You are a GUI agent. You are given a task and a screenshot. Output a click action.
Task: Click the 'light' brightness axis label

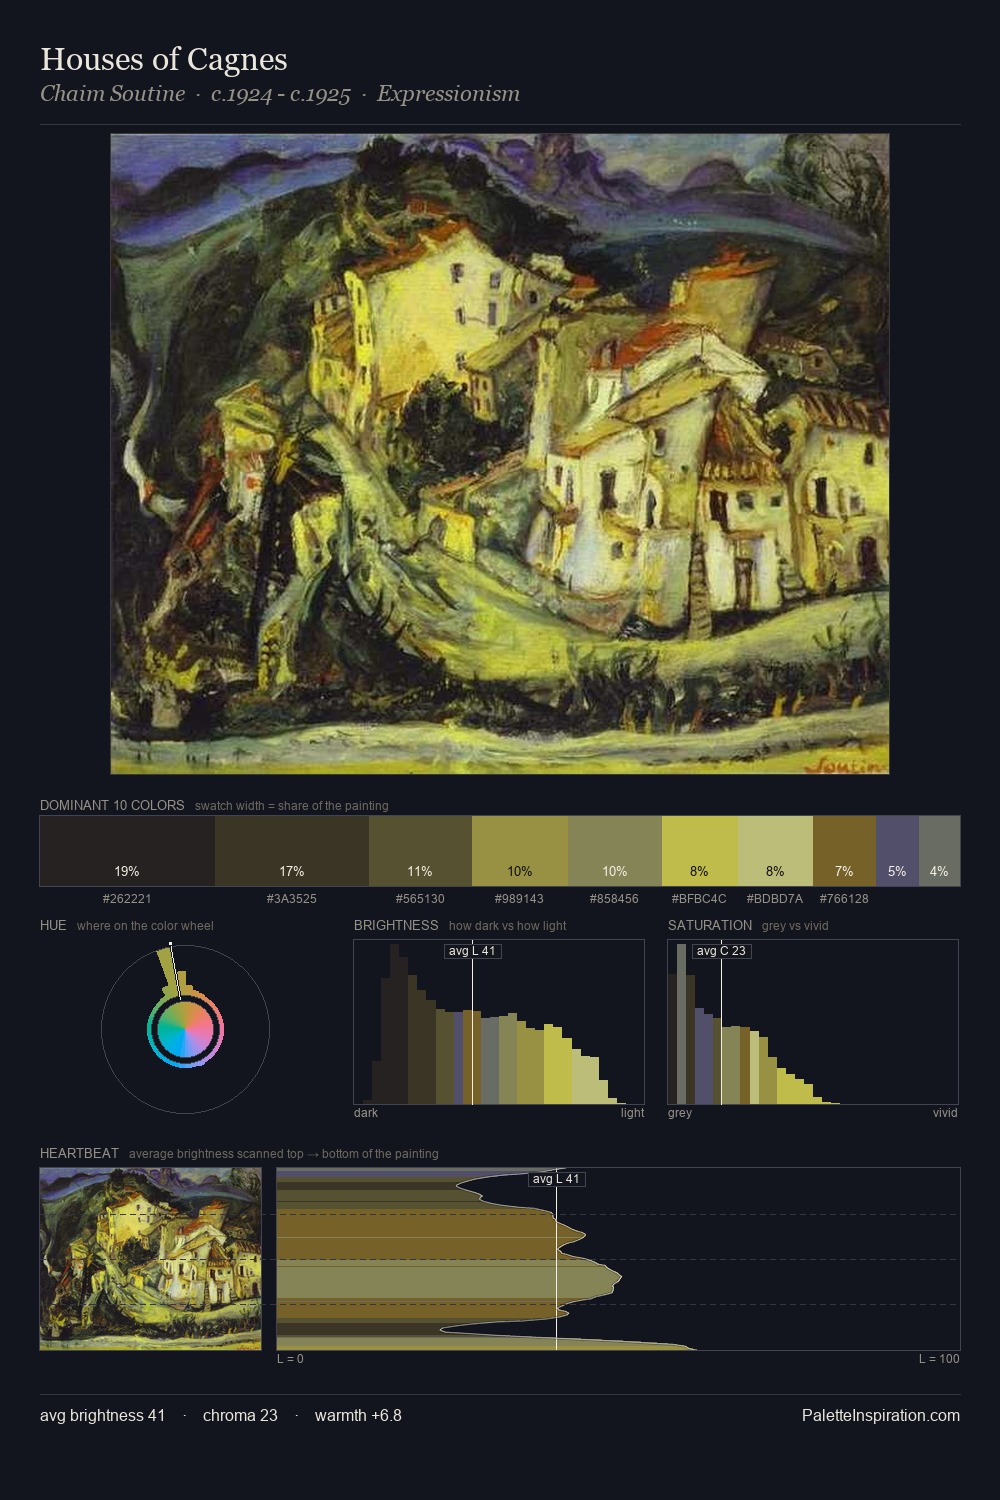tap(633, 1112)
